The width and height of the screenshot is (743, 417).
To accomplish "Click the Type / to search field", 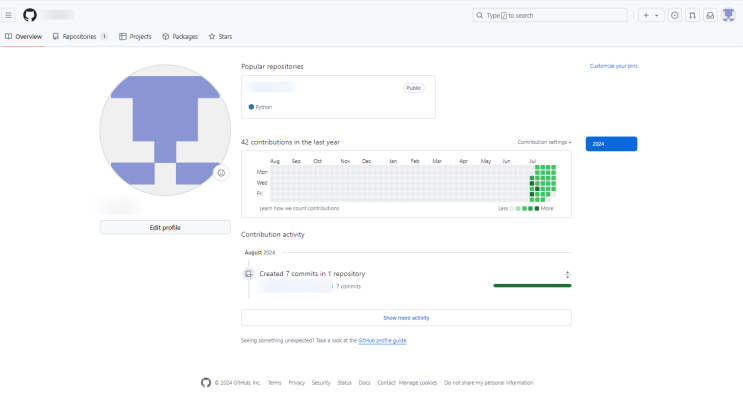I will click(550, 15).
